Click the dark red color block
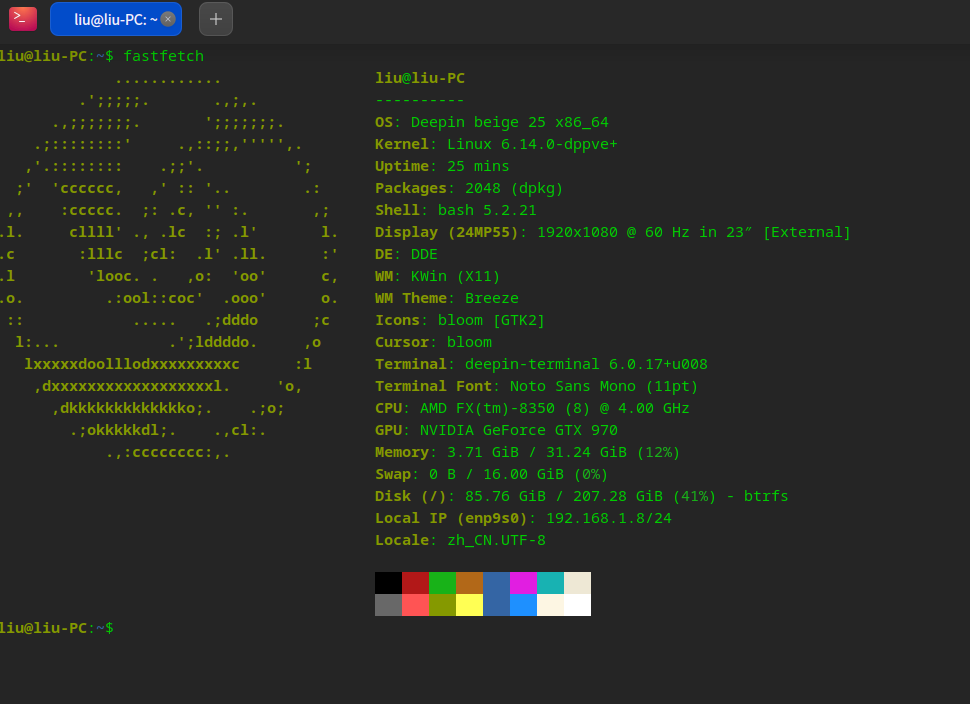The height and width of the screenshot is (704, 970). pos(416,583)
